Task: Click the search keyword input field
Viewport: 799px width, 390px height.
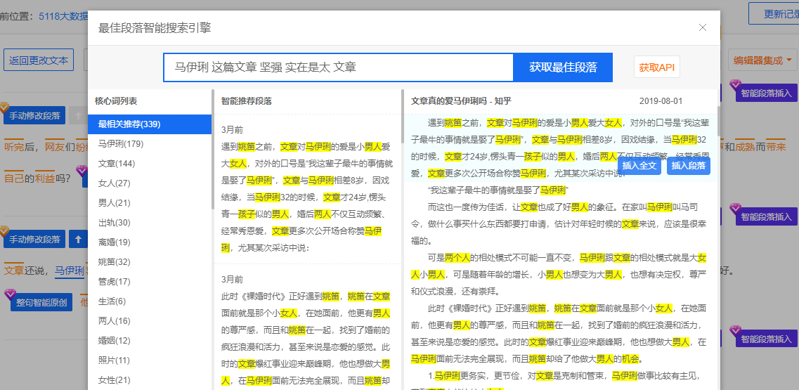Action: (x=338, y=67)
